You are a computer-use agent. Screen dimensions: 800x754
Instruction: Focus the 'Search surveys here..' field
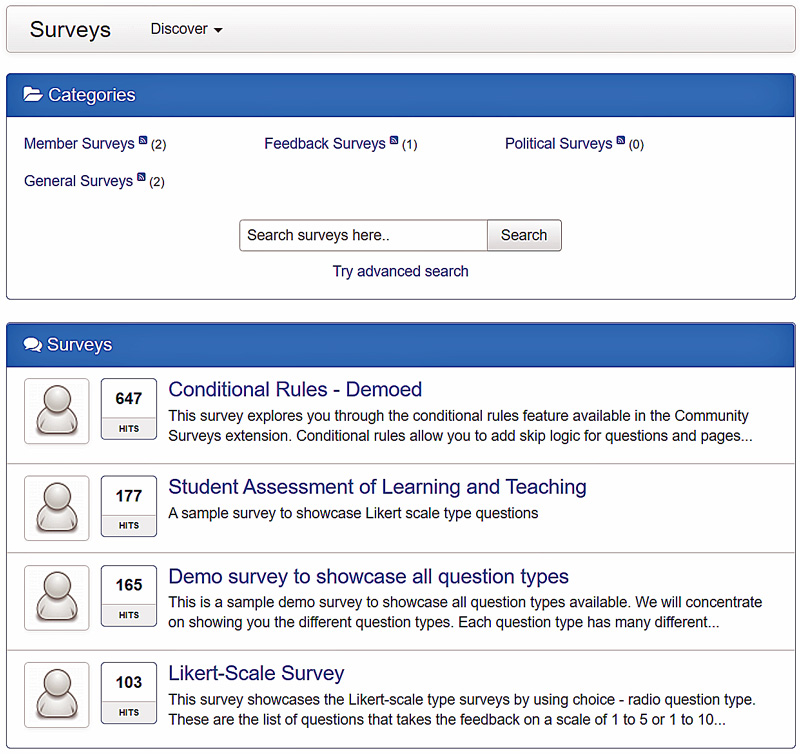pyautogui.click(x=363, y=235)
